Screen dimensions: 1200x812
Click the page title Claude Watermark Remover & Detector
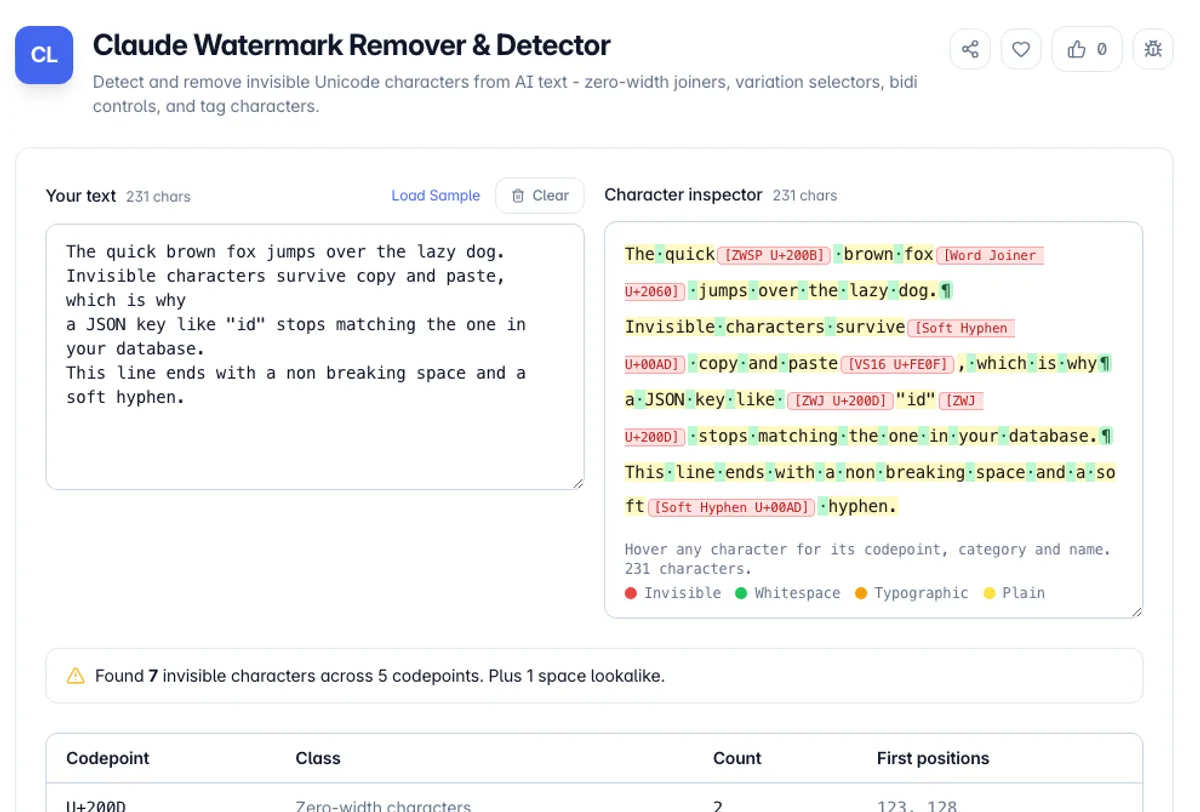click(351, 45)
